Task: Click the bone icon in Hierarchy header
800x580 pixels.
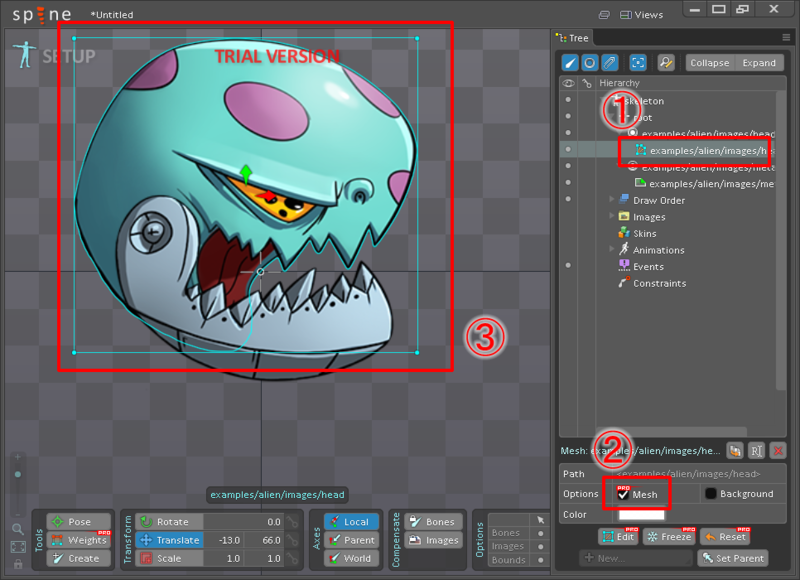Action: click(x=587, y=83)
